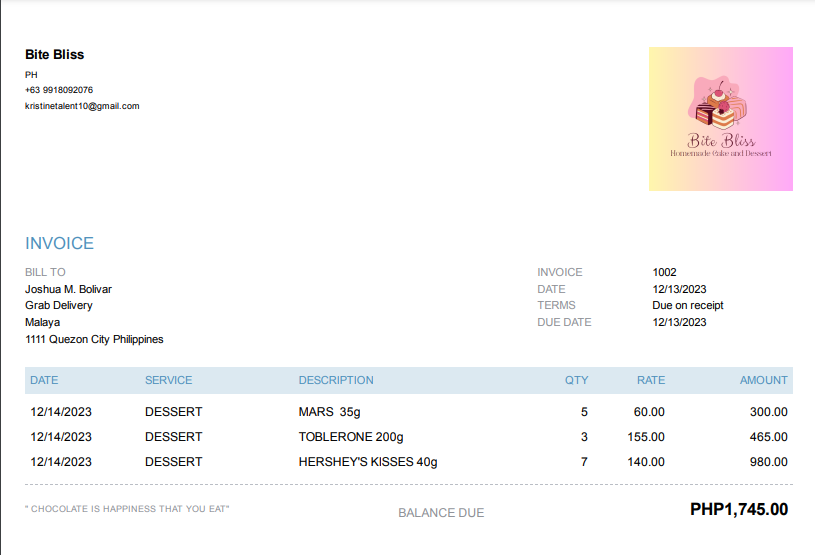Click the BALANCE DUE label
This screenshot has width=815, height=555.
(441, 513)
